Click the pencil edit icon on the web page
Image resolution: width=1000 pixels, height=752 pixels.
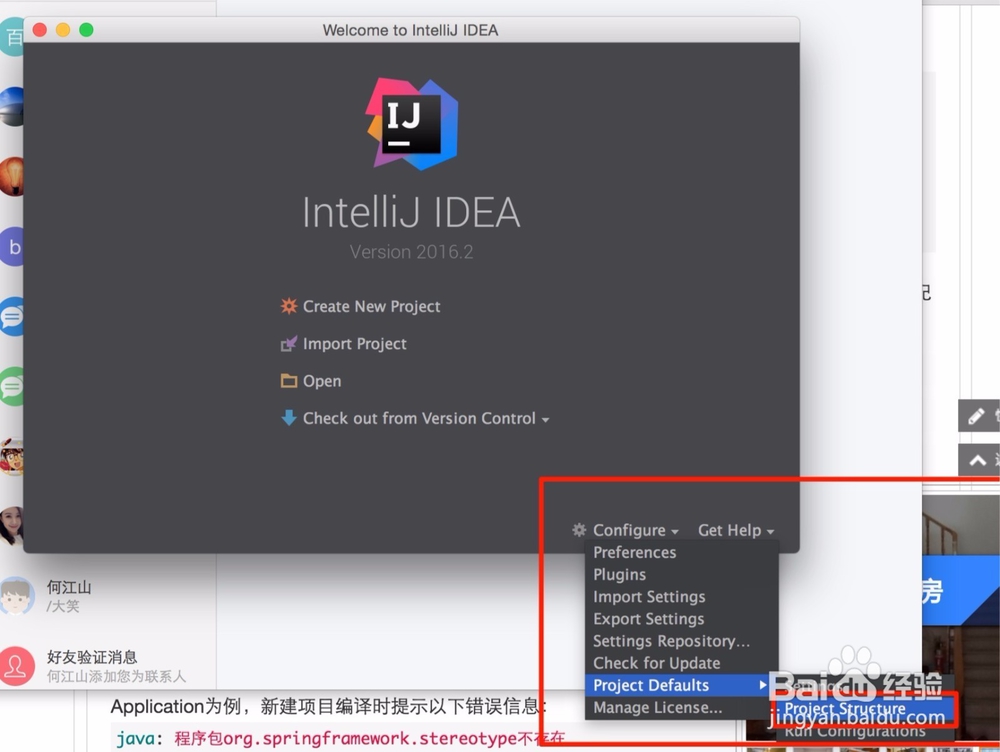coord(975,417)
